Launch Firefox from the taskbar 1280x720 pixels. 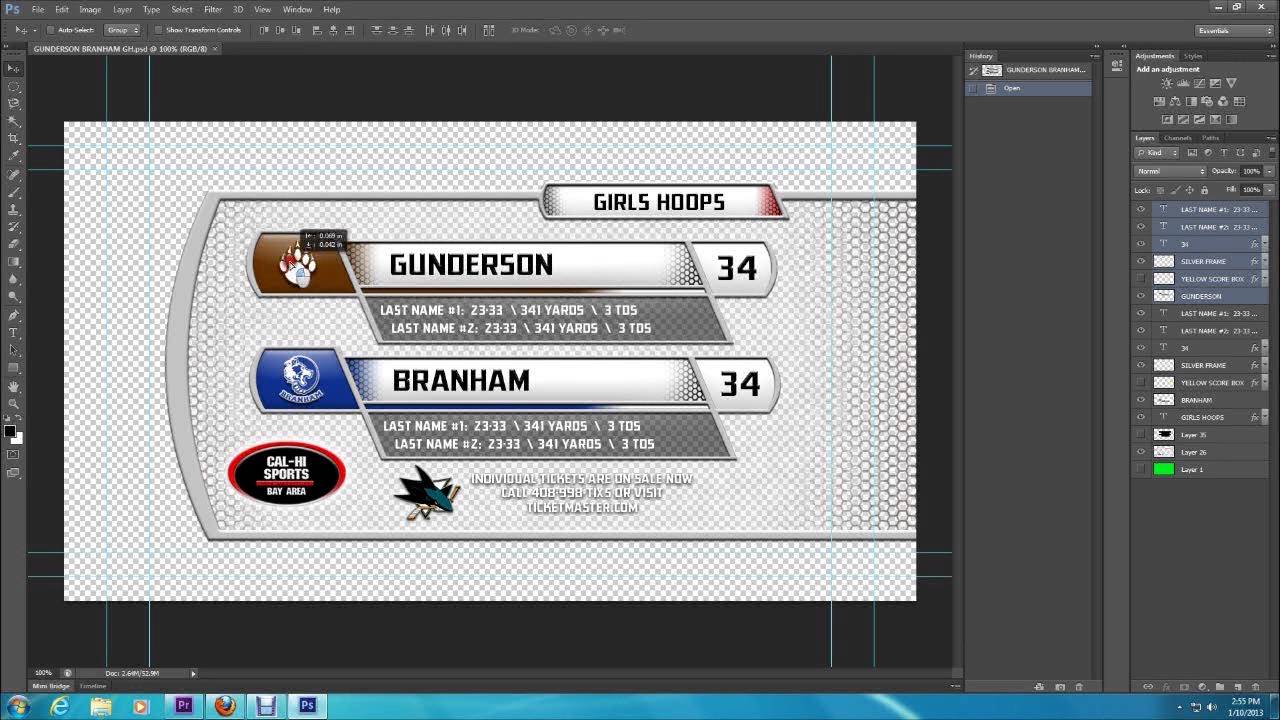point(224,706)
